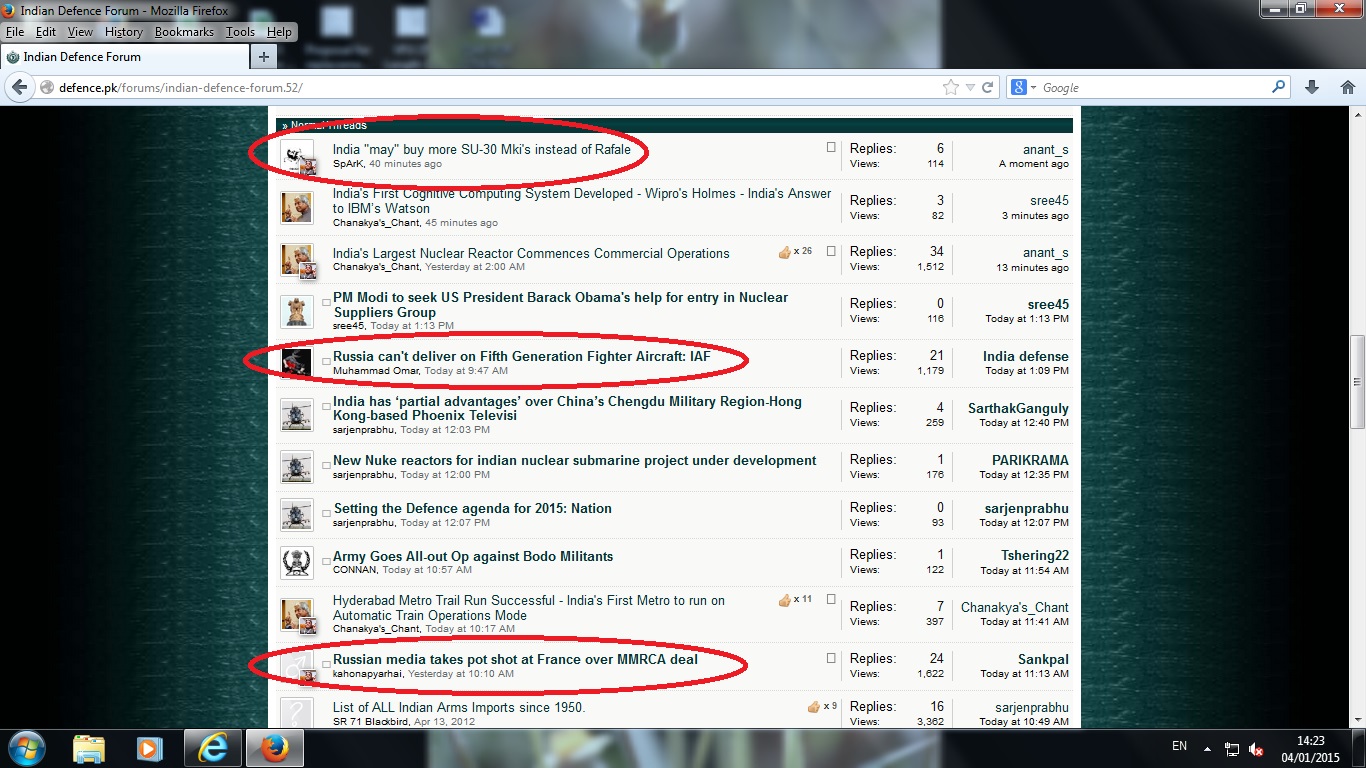Open New Nuke reactors submarine thread
1366x768 pixels.
coord(575,461)
